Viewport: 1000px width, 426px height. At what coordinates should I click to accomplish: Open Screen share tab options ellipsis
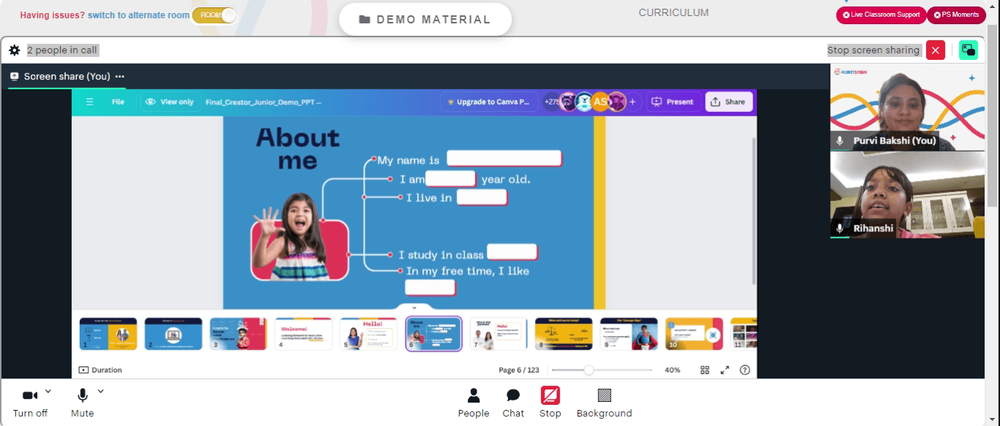tap(119, 77)
